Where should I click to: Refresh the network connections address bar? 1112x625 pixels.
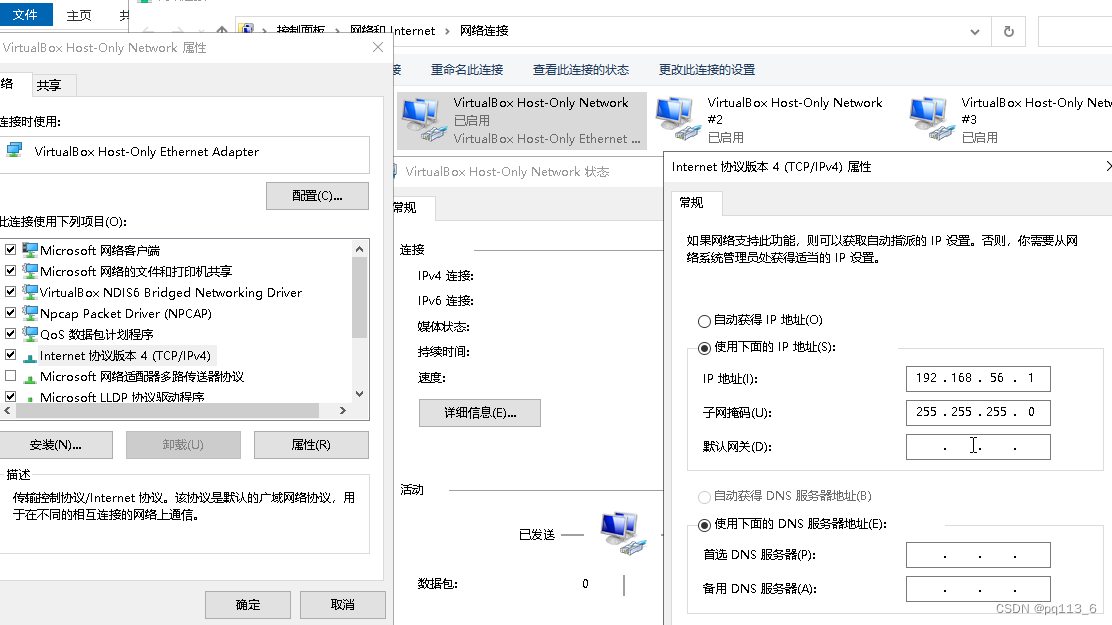[x=1008, y=31]
